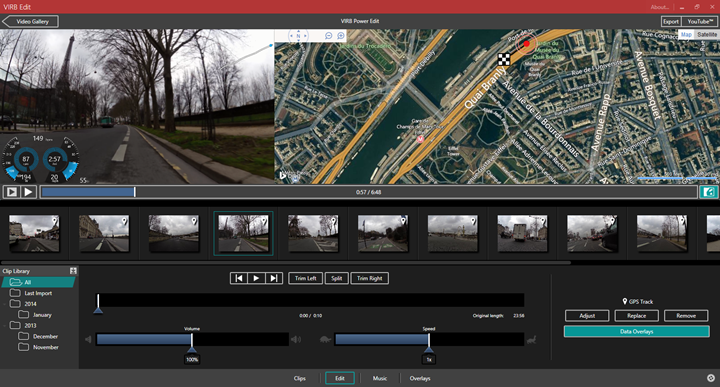Screen dimensions: 720x387
Task: Select the third clip thumbnail
Action: (x=174, y=233)
